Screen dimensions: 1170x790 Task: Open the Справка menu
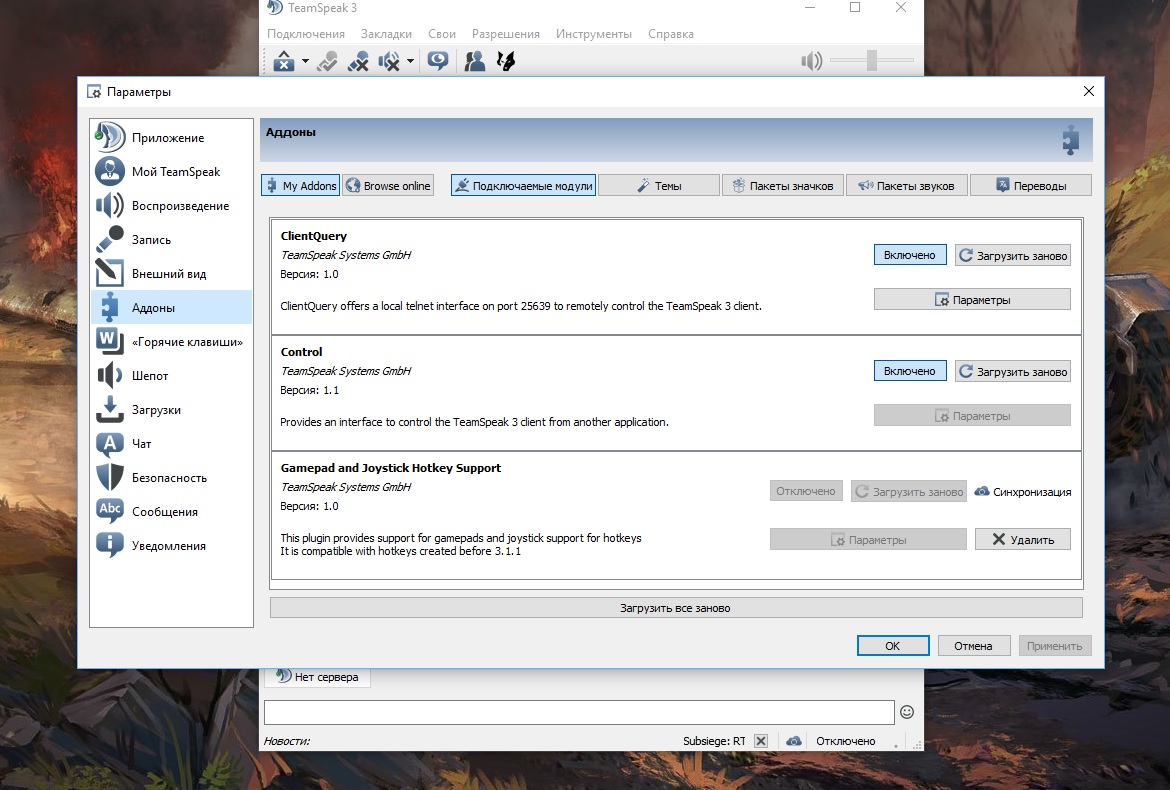(671, 34)
